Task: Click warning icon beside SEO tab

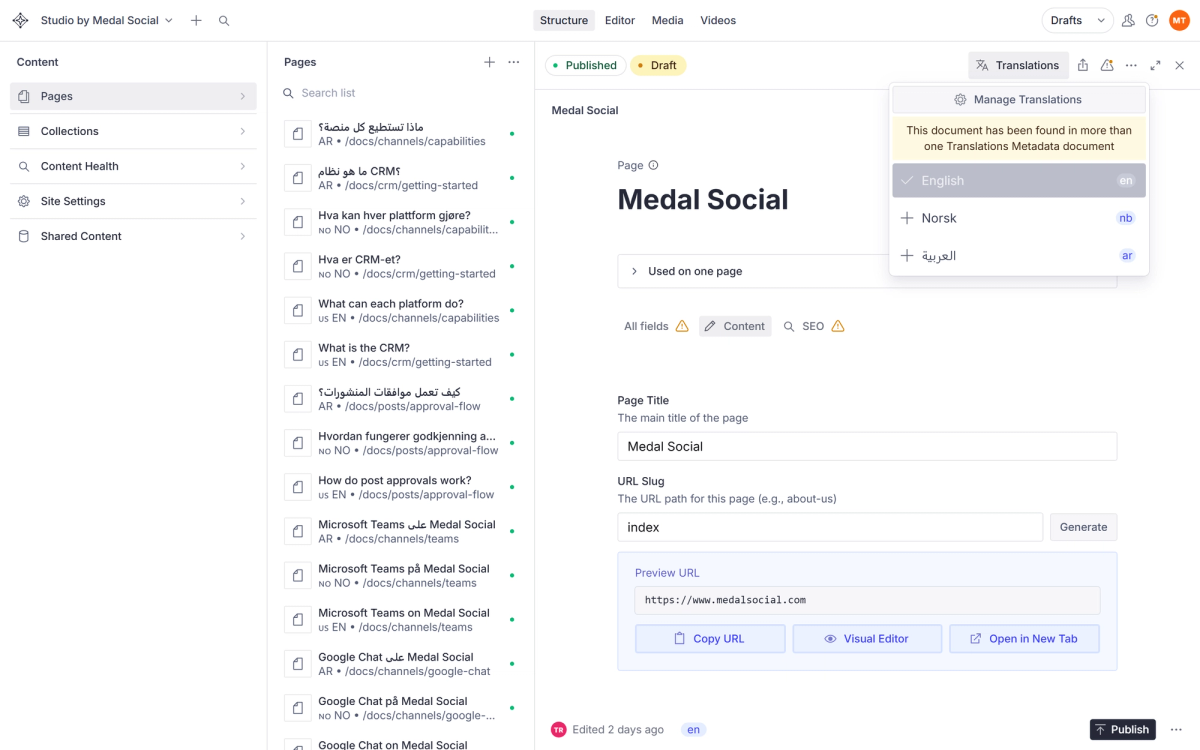Action: coord(838,326)
